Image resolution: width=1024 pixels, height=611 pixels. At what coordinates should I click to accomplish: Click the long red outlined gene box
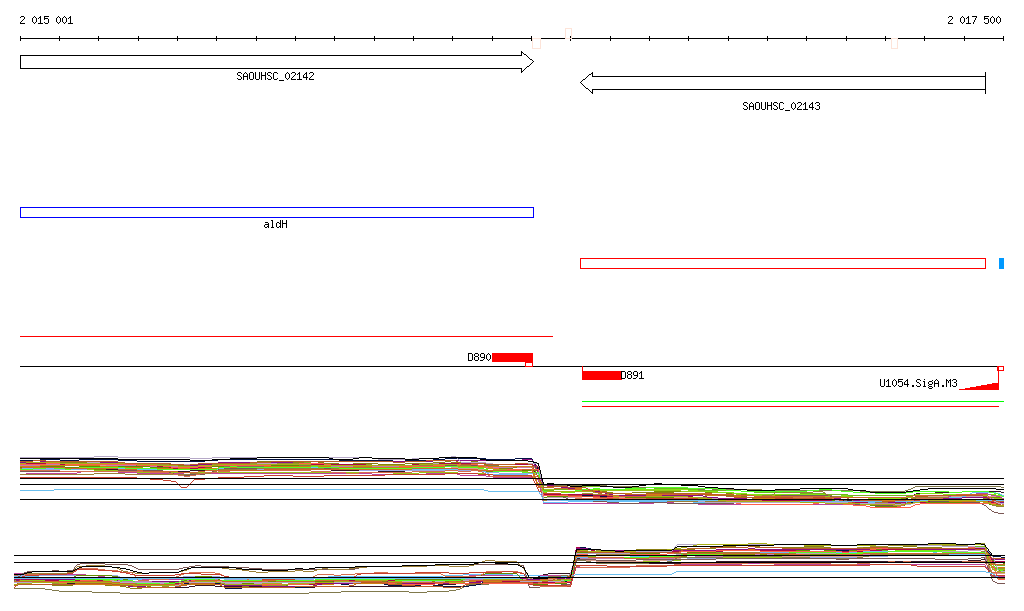pos(782,263)
